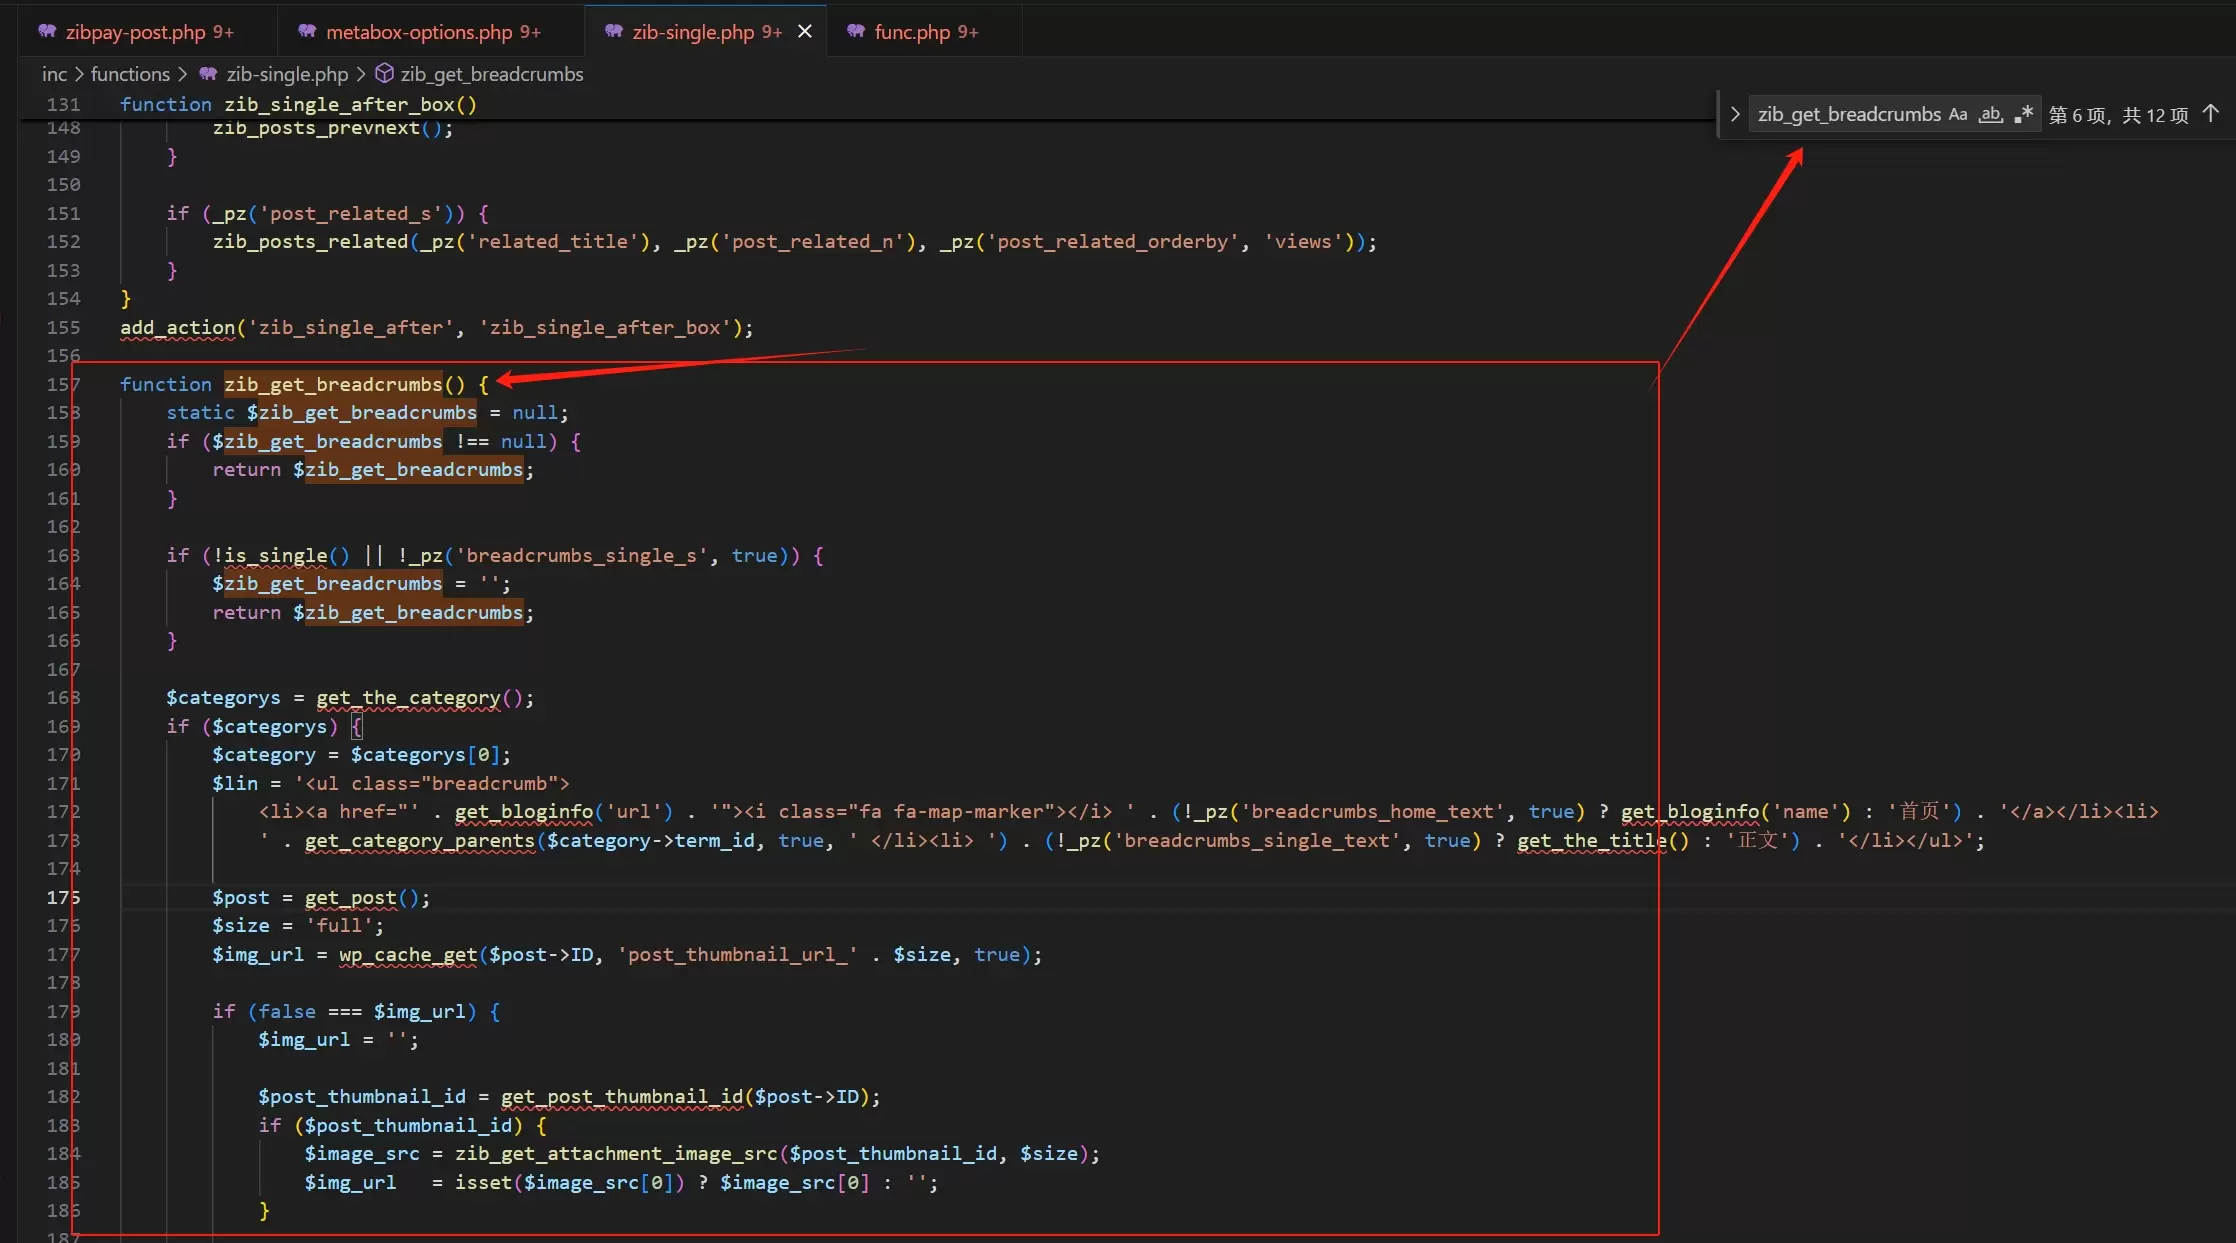
Task: Click 'add_action' on line 155
Action: pos(177,327)
